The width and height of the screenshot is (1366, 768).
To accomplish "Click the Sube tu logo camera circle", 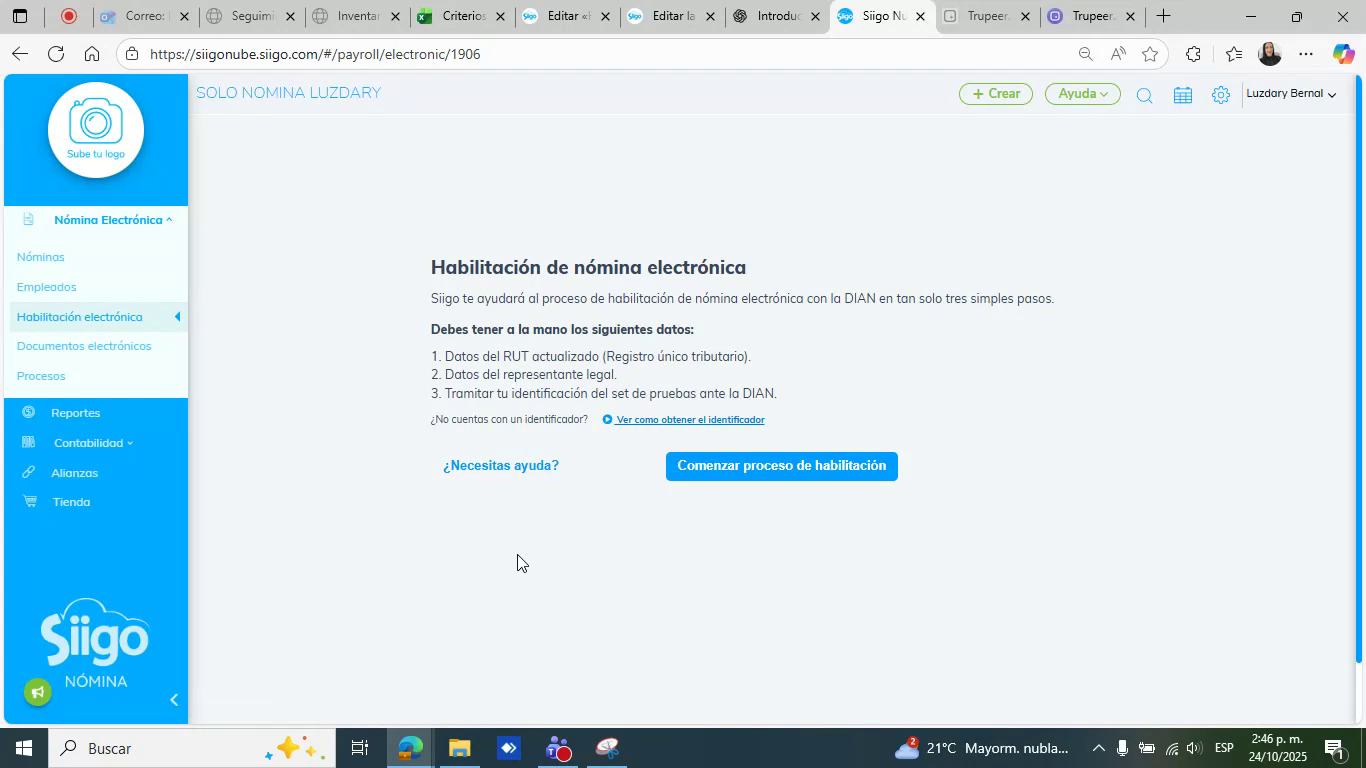I will coord(96,130).
